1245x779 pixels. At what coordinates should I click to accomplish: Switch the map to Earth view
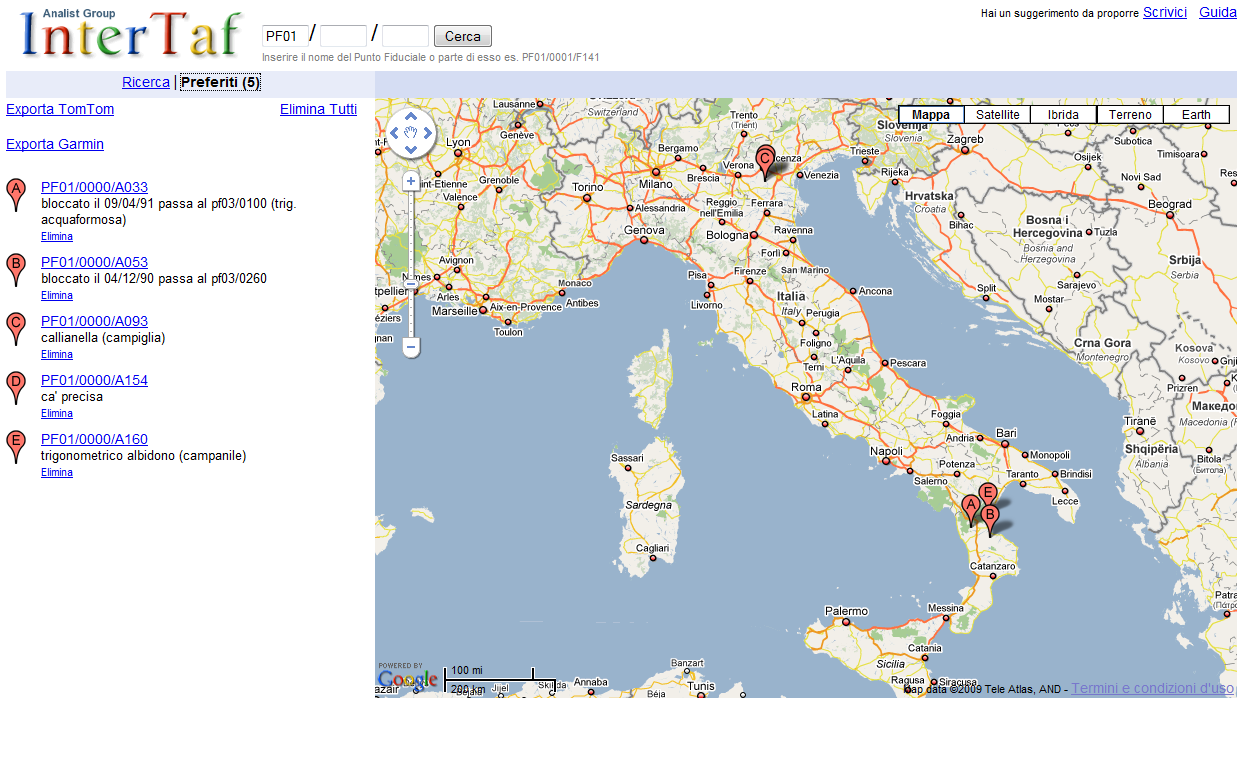[1196, 115]
